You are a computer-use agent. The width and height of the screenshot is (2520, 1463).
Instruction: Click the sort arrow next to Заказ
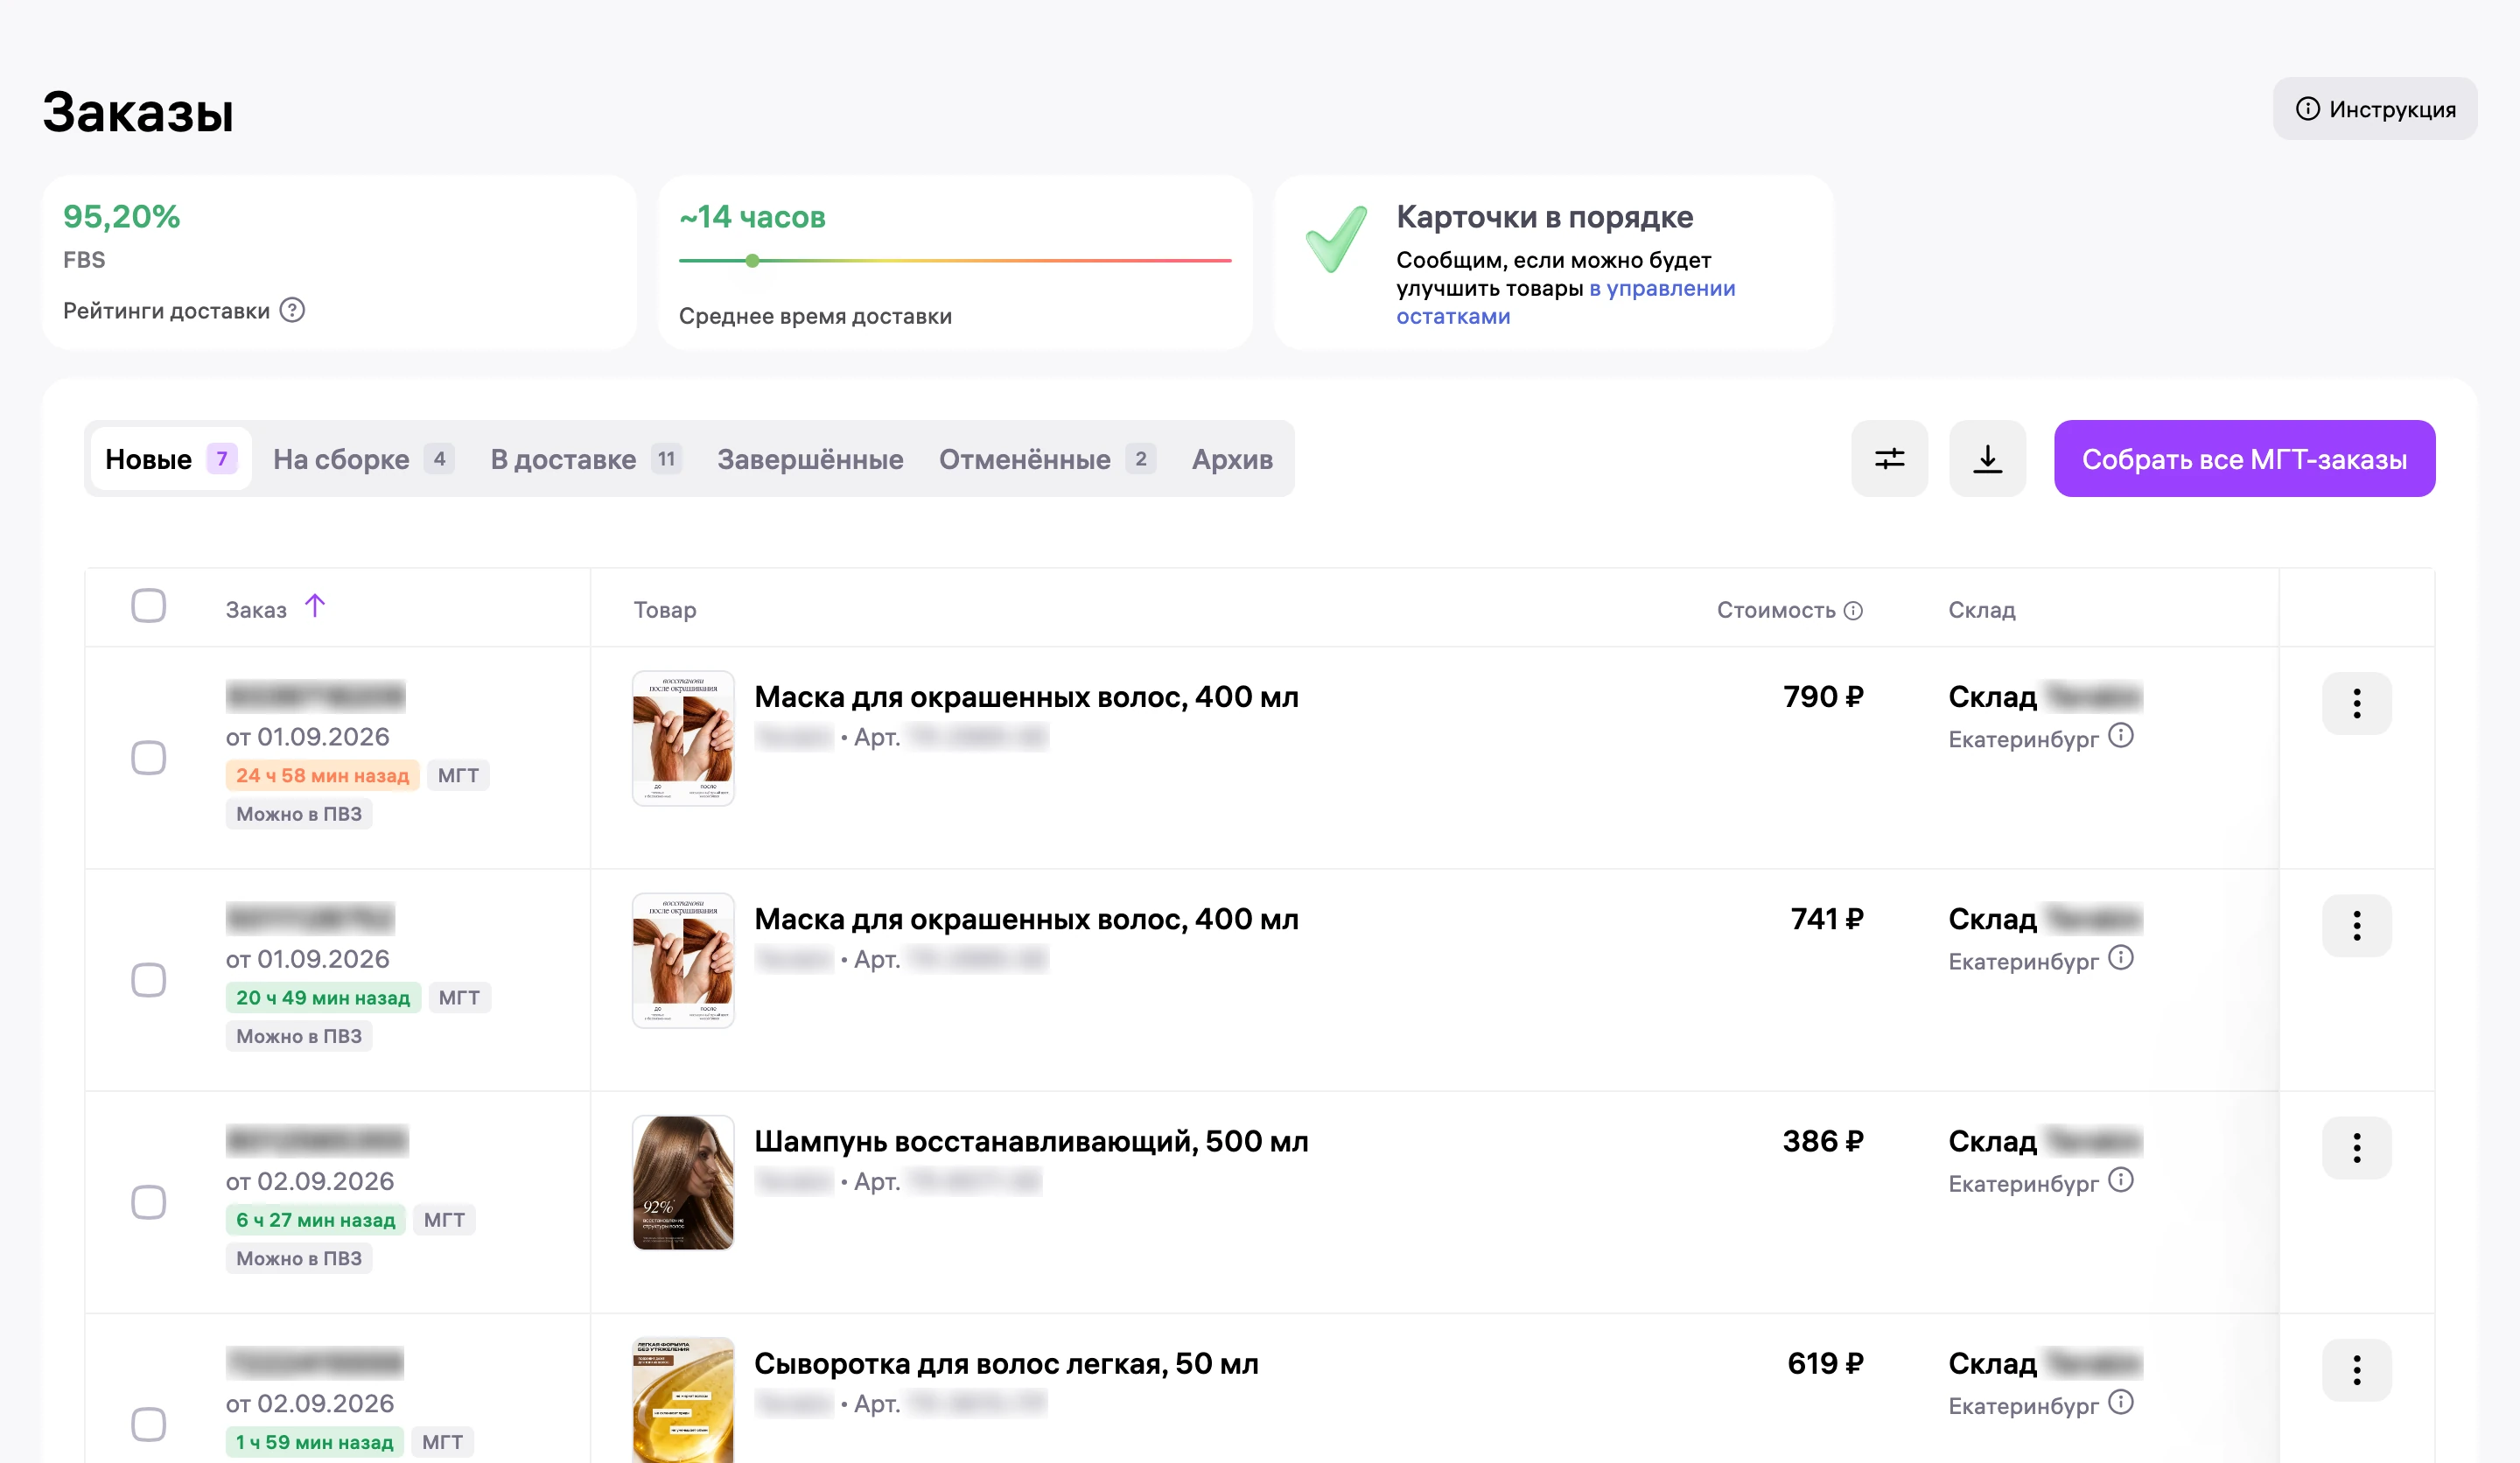315,606
